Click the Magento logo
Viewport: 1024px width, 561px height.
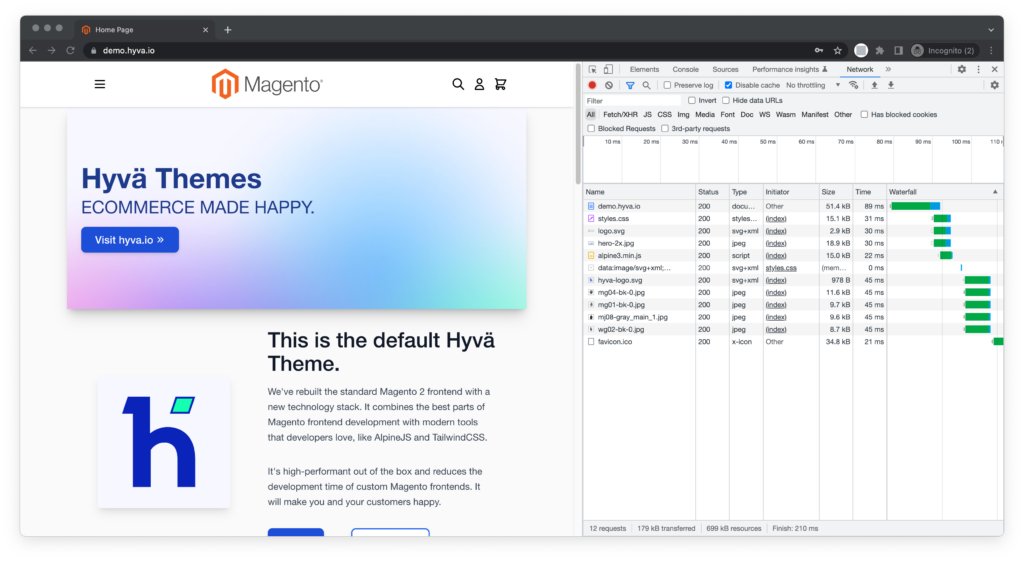(x=266, y=84)
